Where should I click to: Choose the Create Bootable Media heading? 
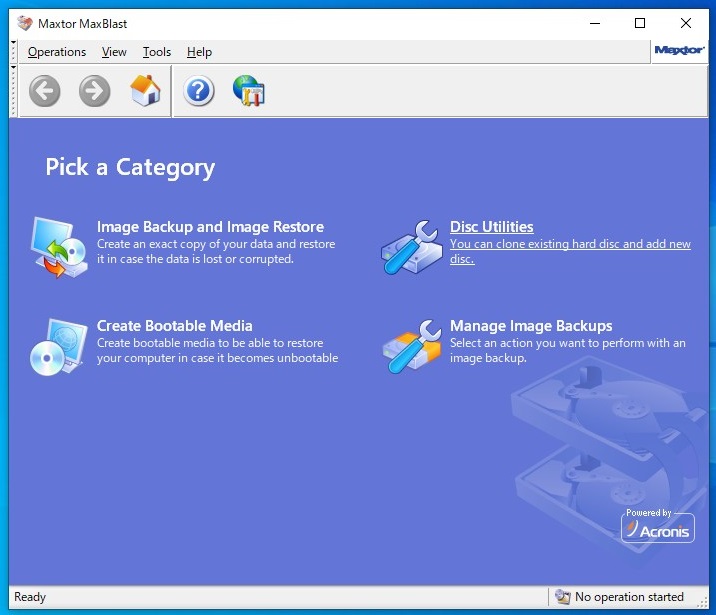[x=174, y=326]
